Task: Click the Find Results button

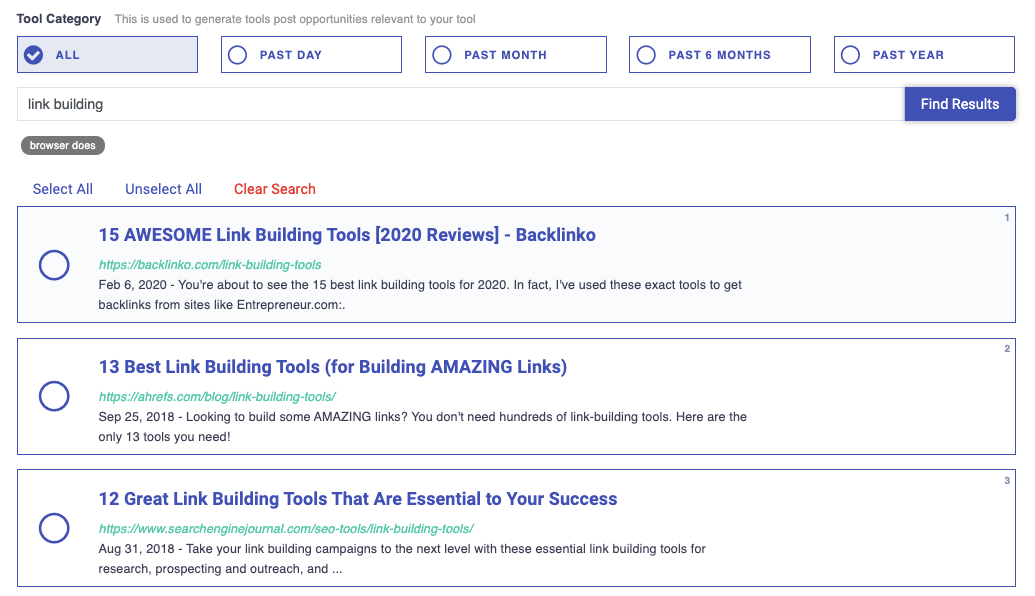Action: coord(959,103)
